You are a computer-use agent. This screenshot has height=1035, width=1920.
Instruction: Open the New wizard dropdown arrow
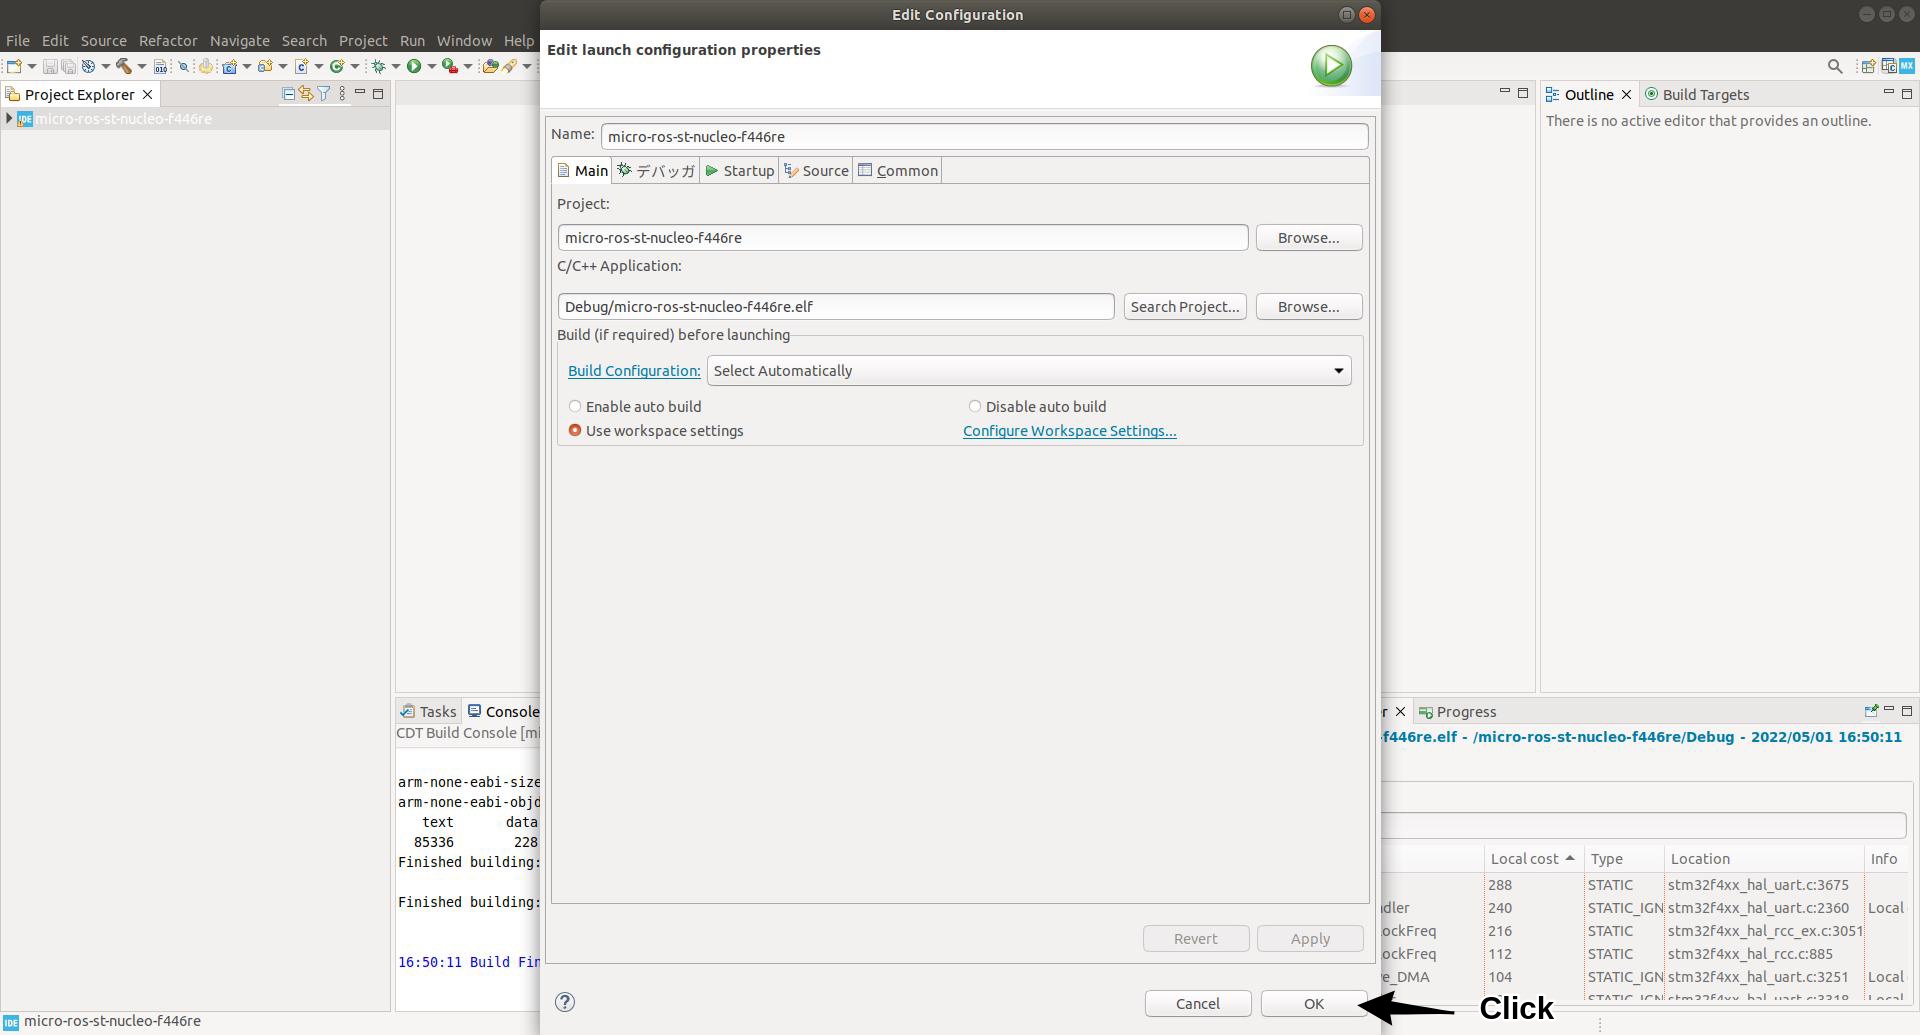pyautogui.click(x=31, y=67)
